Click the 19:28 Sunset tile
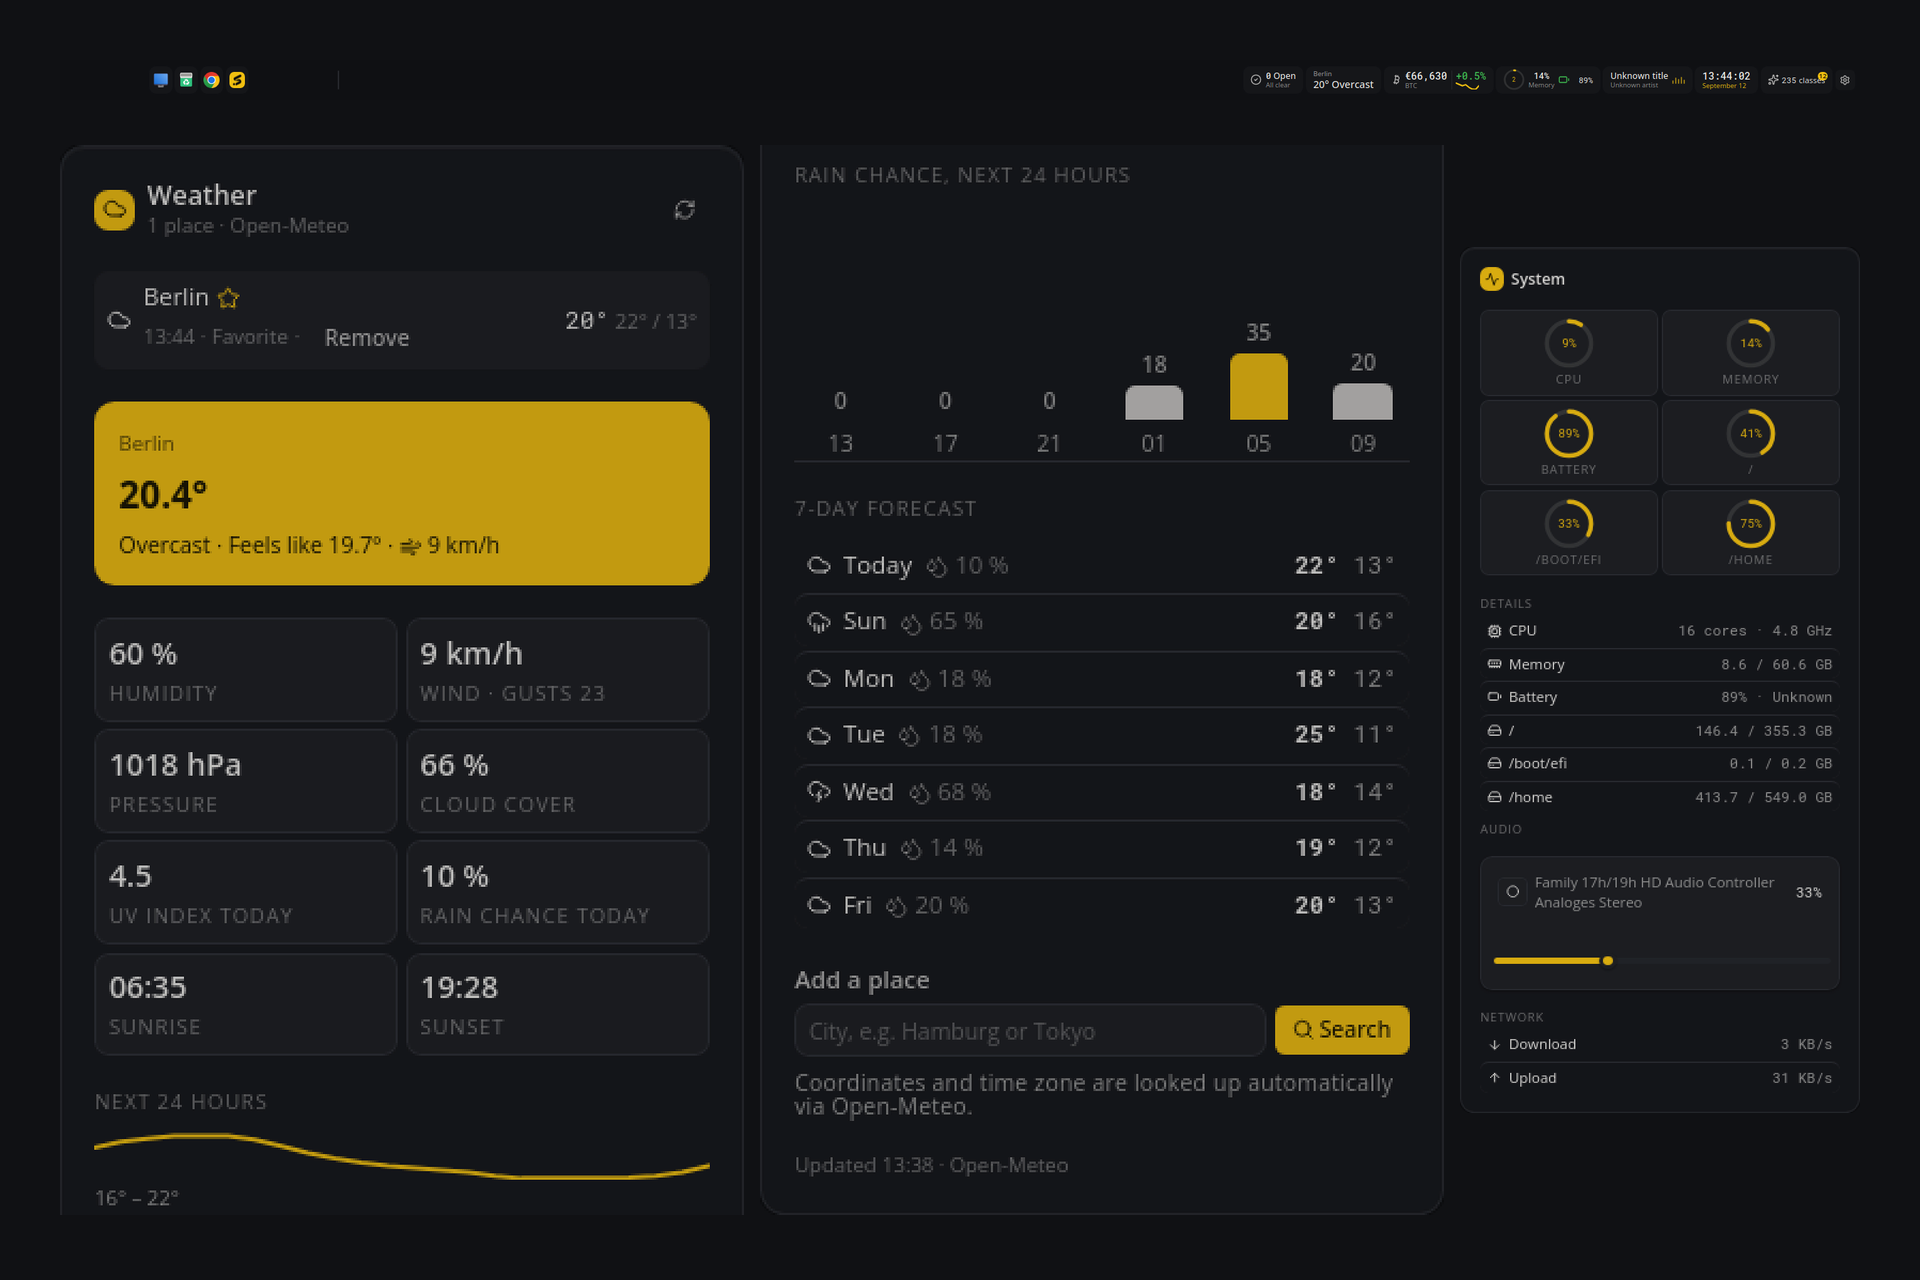 tap(558, 1004)
